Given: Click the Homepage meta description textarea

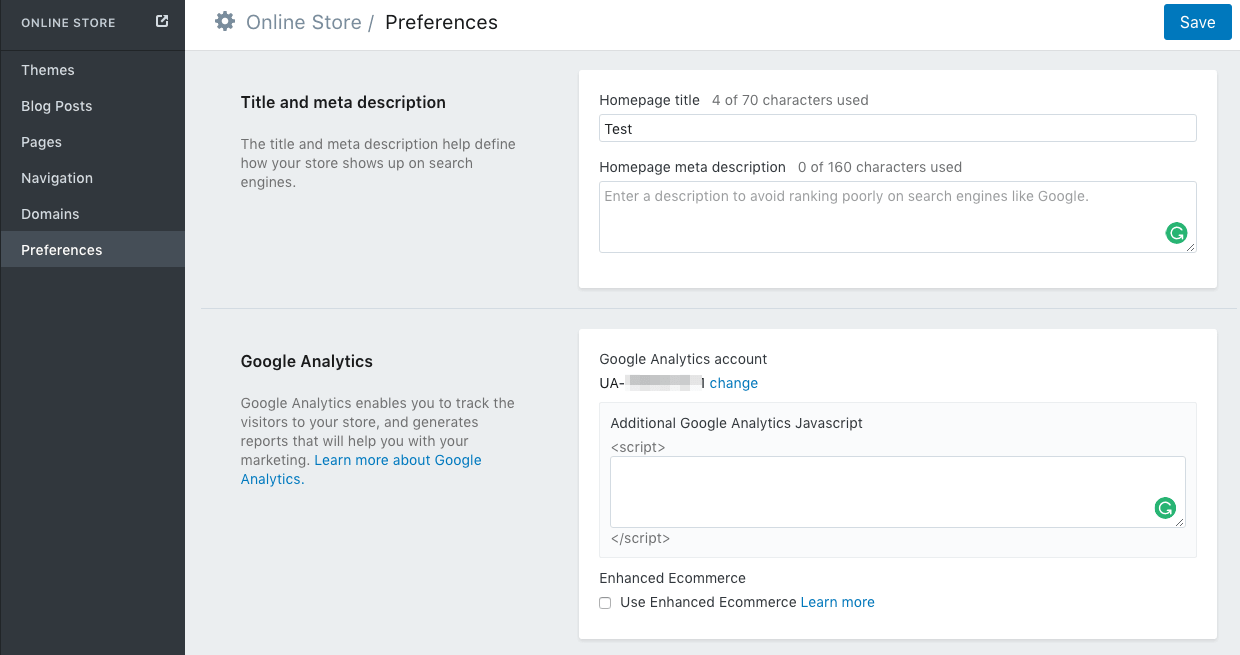Looking at the screenshot, I should pos(897,215).
